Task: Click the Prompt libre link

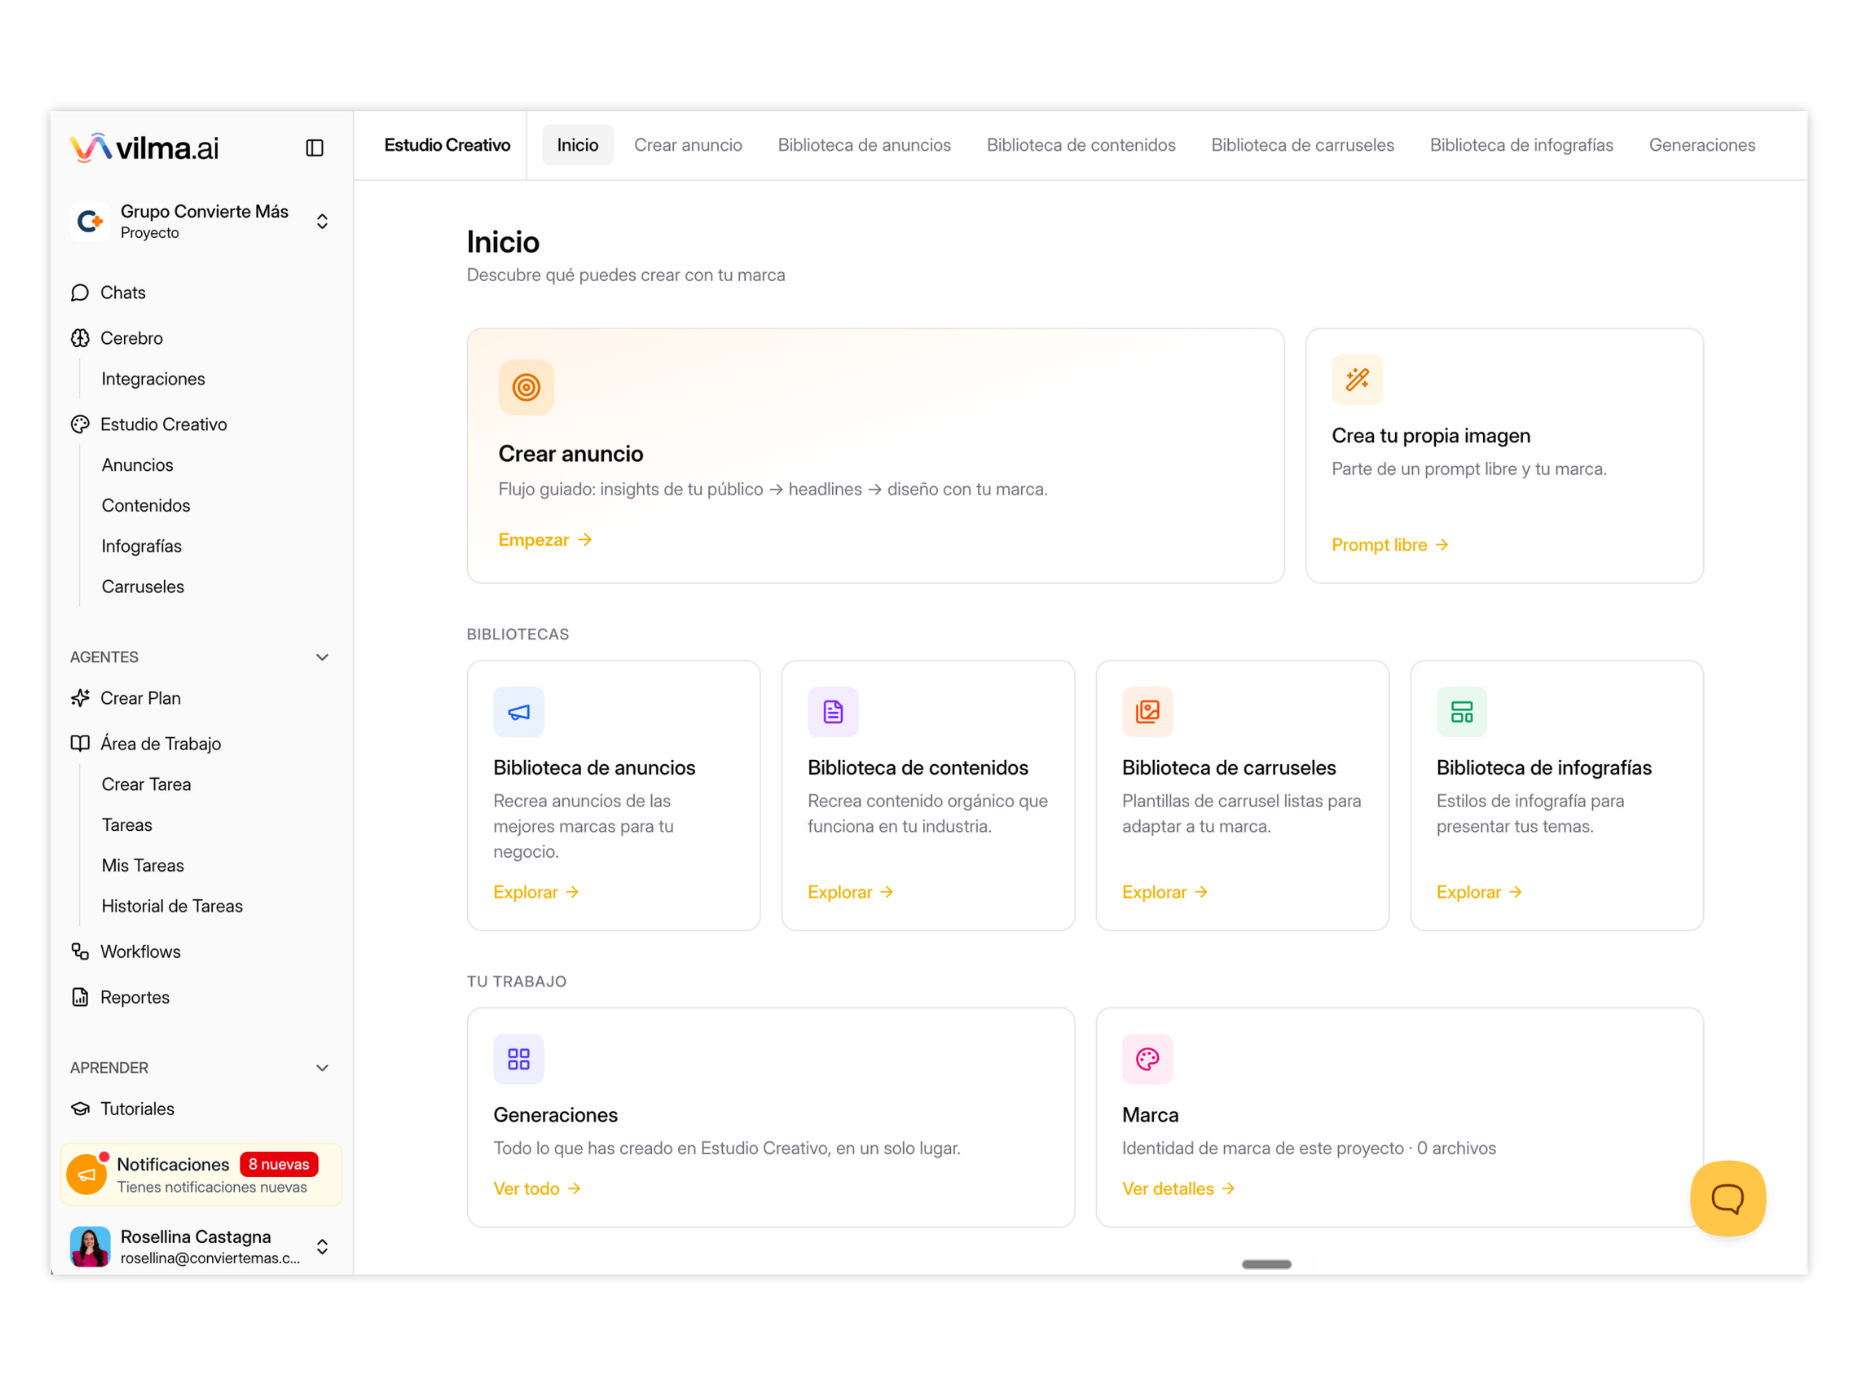Action: coord(1390,545)
